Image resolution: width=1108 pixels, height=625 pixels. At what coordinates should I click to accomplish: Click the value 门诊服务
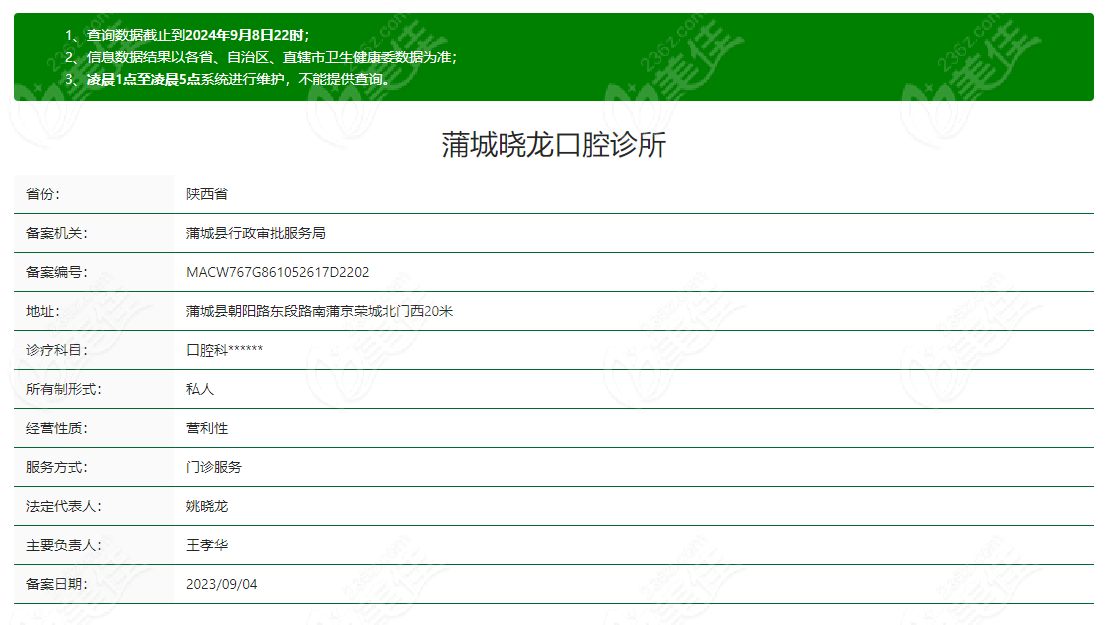[214, 467]
